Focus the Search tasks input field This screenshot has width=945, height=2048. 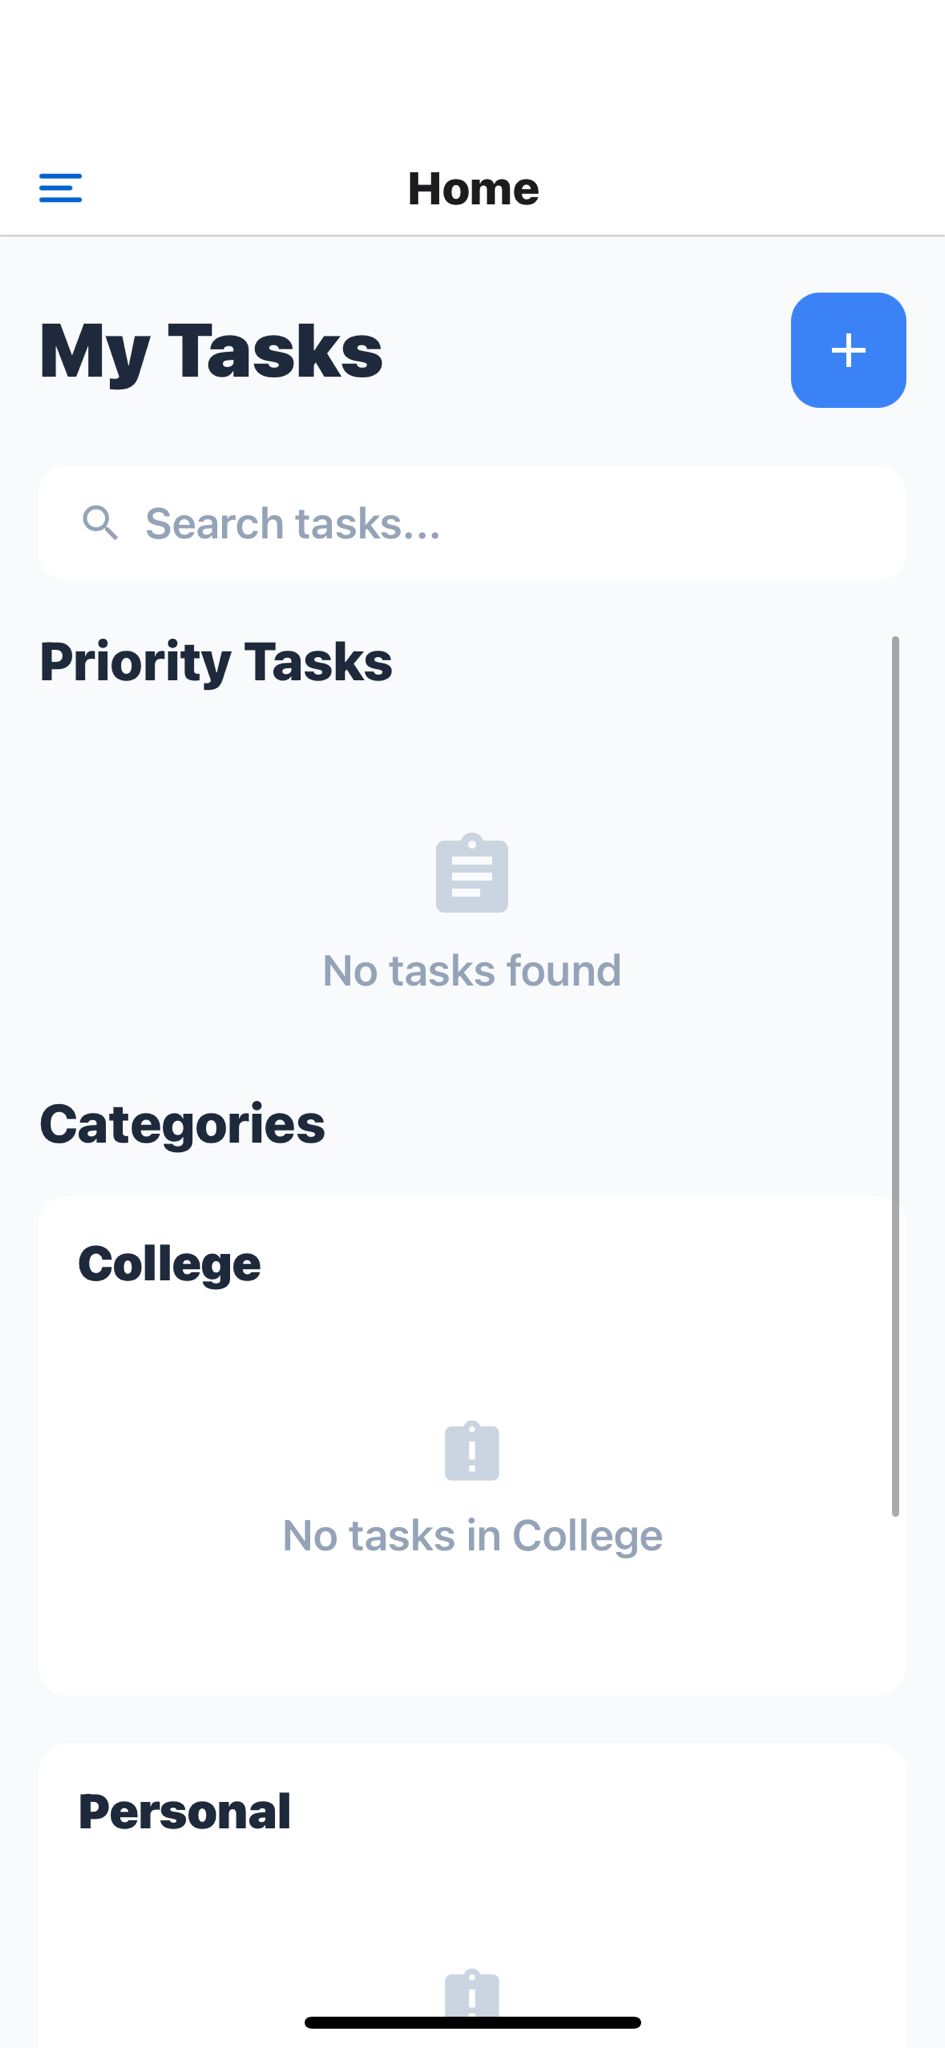472,523
